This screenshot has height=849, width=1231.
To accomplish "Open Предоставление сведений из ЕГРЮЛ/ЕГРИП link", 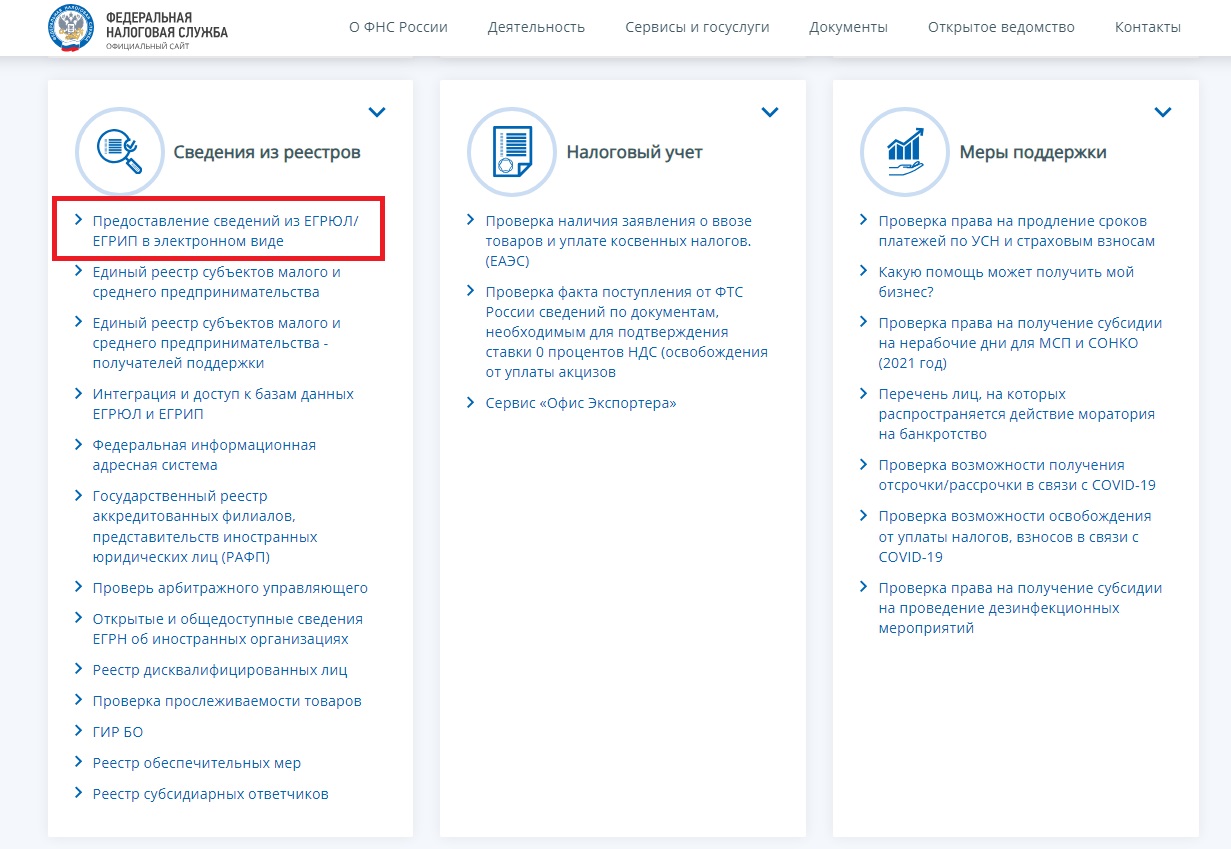I will click(x=224, y=231).
